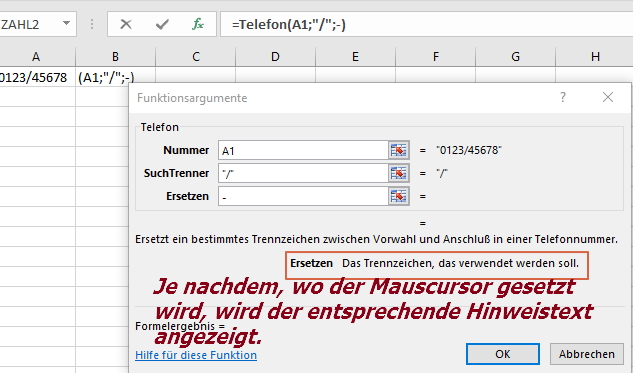Screen dimensions: 633x373
Task: Expand the Name Box dropdown arrow
Action: click(67, 24)
